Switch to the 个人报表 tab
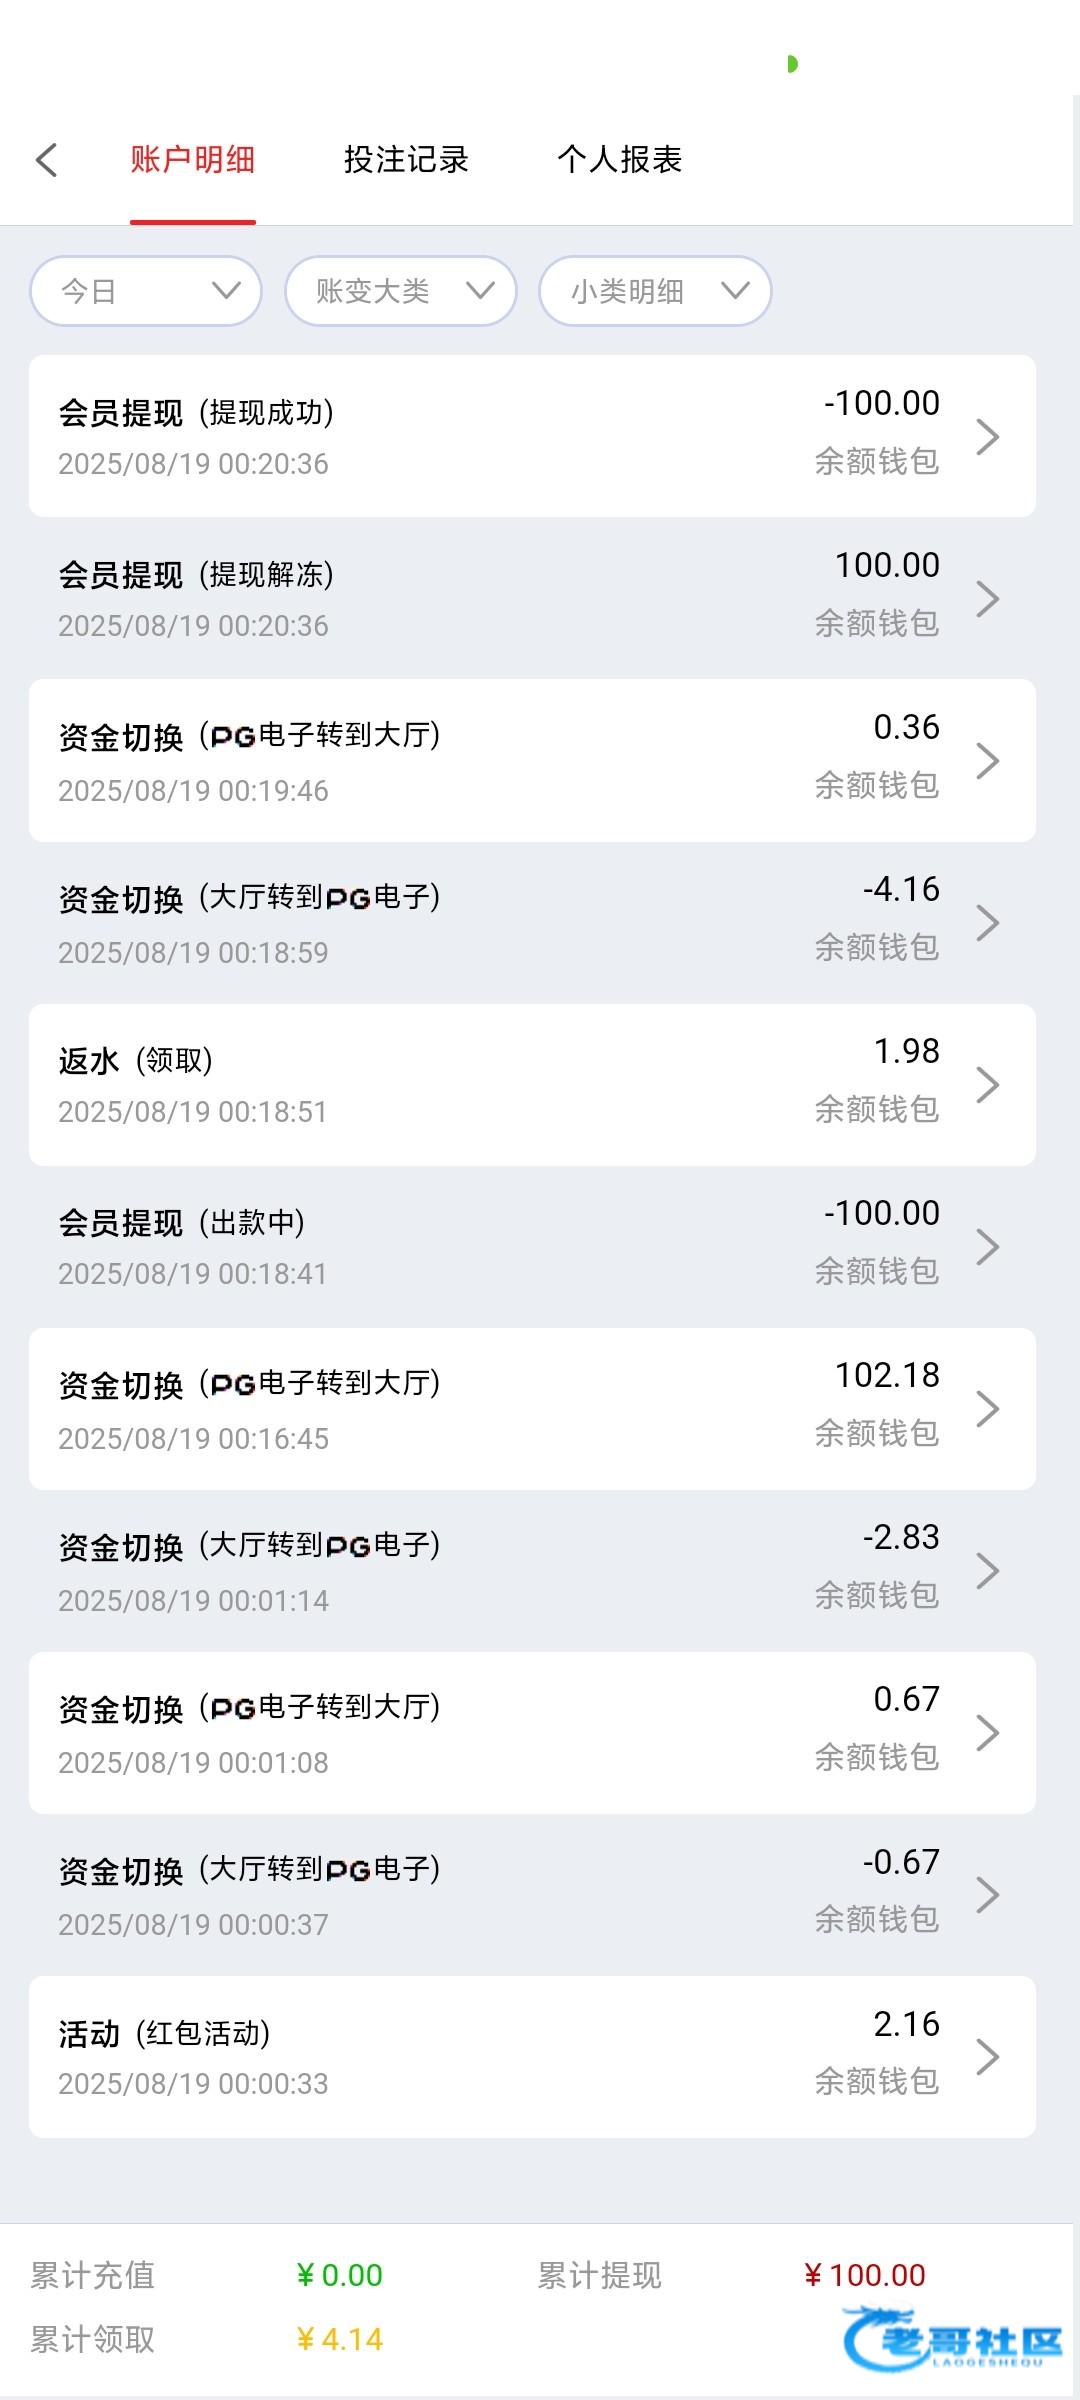The image size is (1080, 2400). tap(620, 160)
